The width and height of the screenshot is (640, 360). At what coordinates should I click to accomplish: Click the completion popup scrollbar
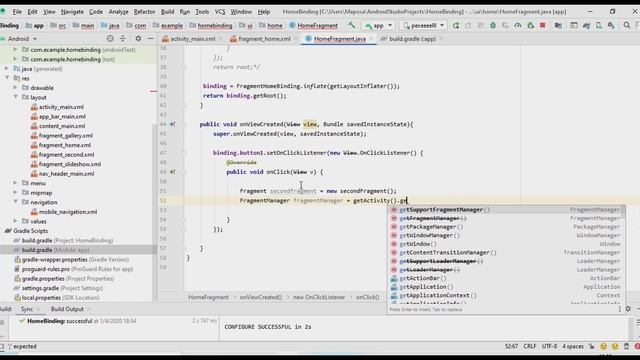click(x=623, y=212)
